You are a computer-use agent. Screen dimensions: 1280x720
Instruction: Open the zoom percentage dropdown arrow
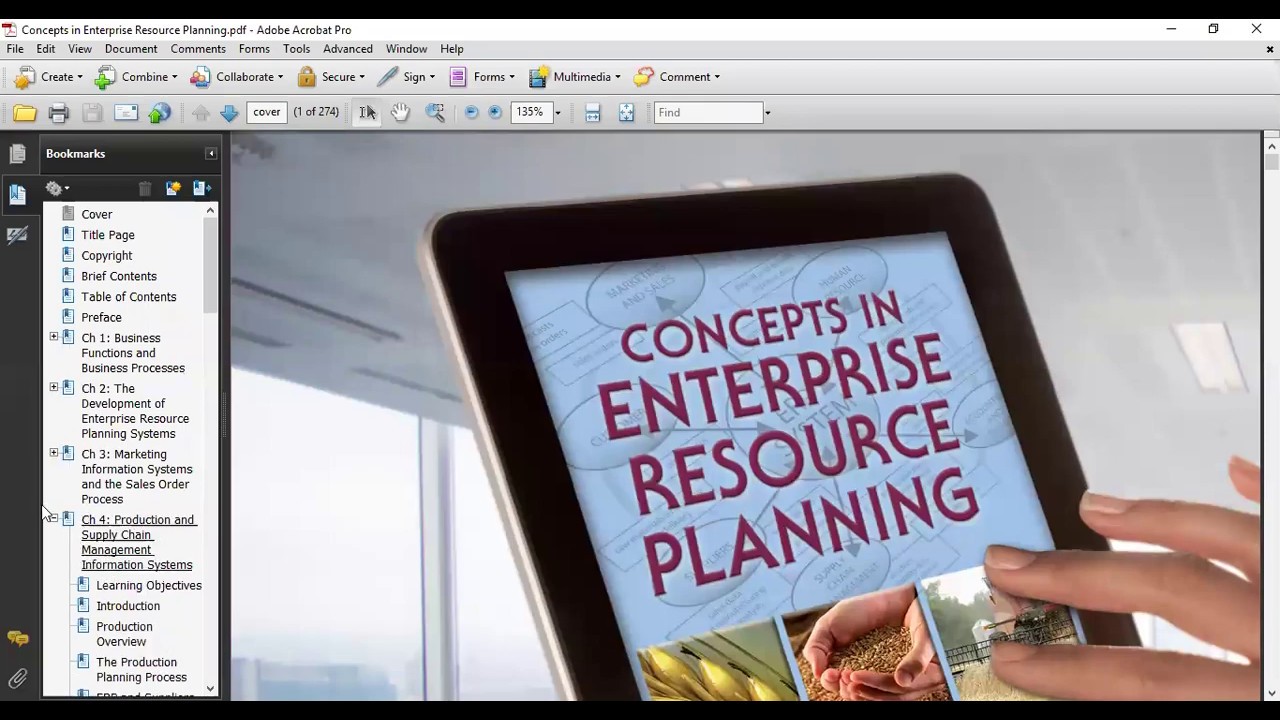pos(558,113)
